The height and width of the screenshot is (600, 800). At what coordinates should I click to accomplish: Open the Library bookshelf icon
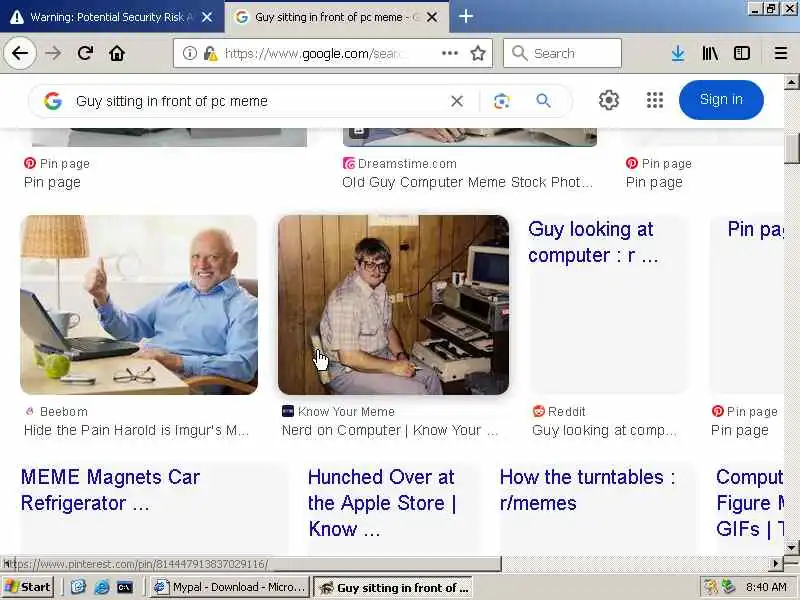point(710,53)
